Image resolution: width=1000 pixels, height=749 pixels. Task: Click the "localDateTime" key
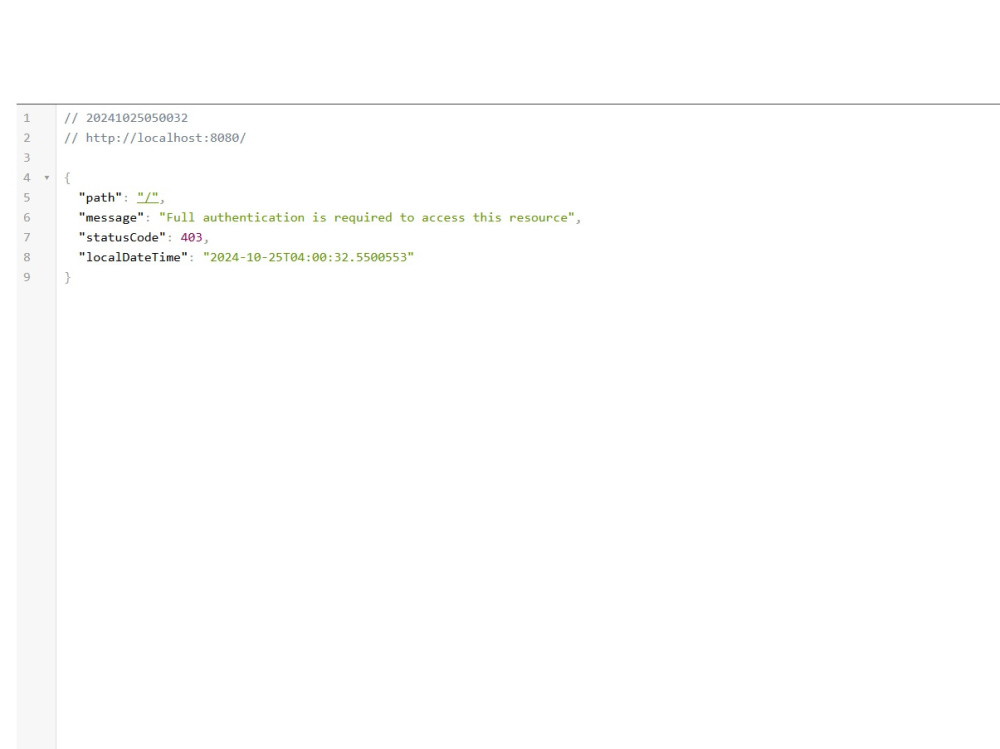point(133,257)
